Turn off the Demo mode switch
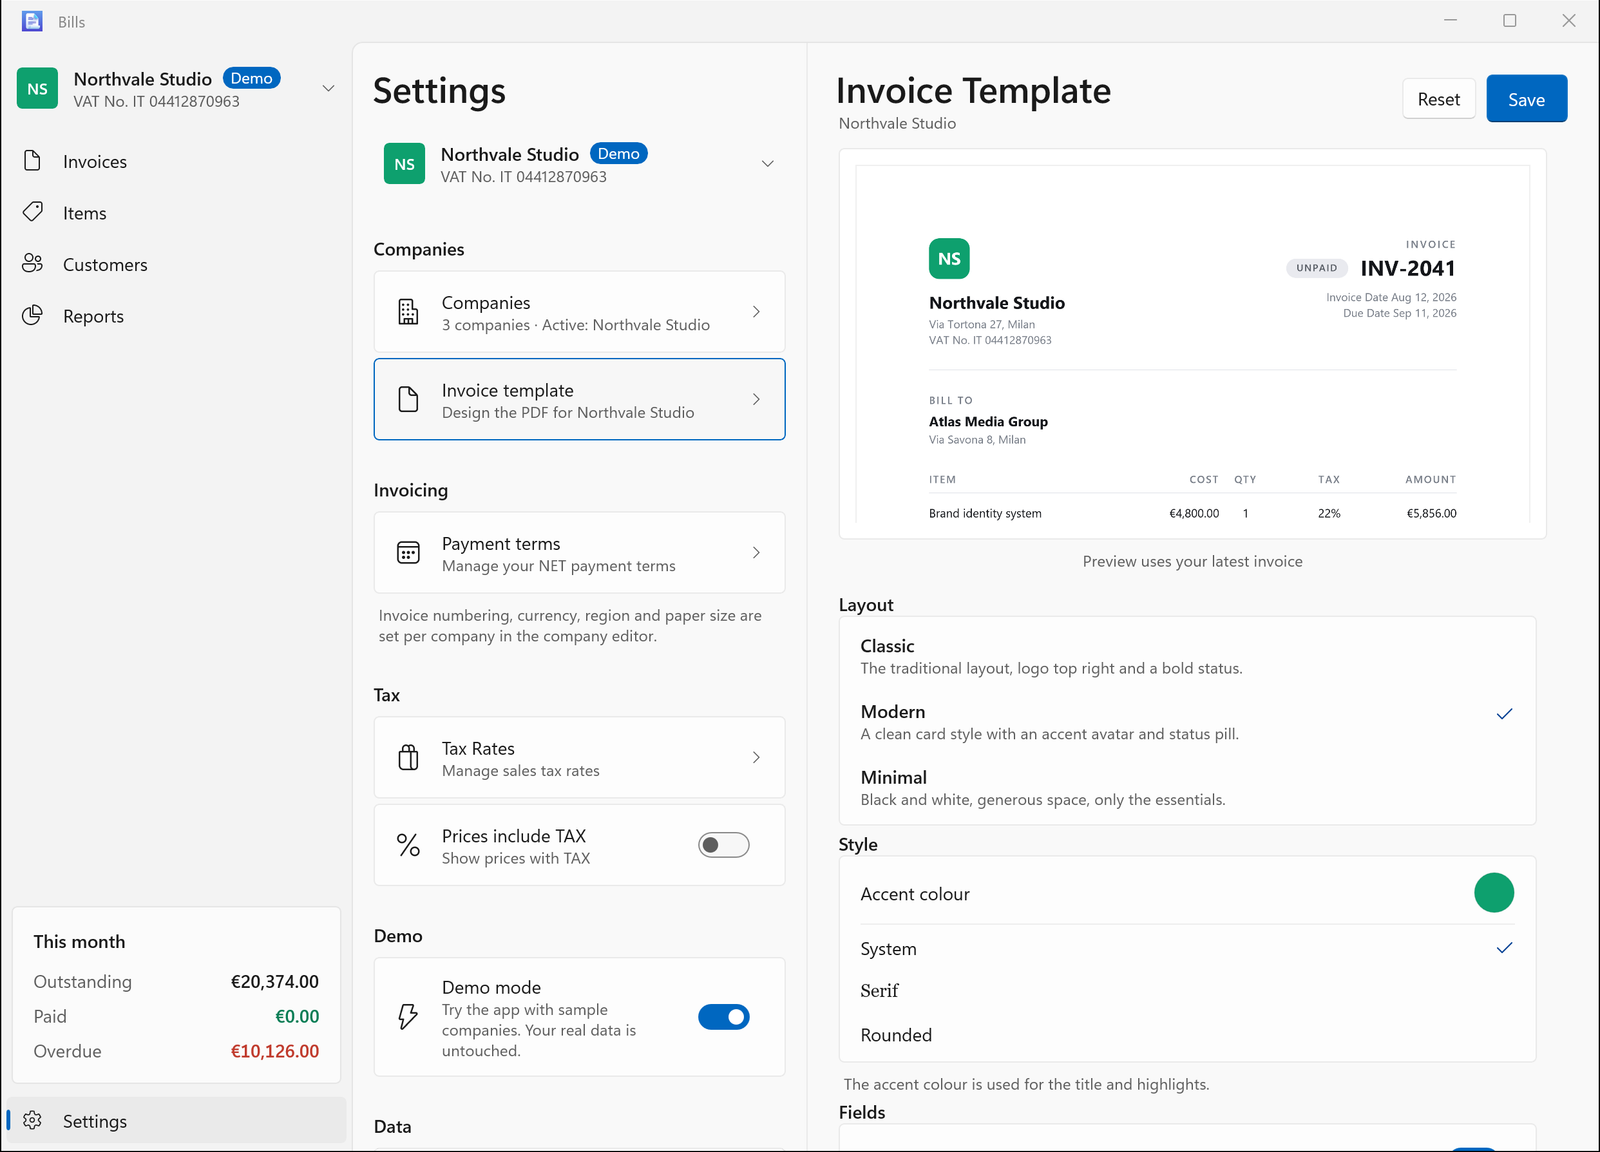 [724, 1017]
